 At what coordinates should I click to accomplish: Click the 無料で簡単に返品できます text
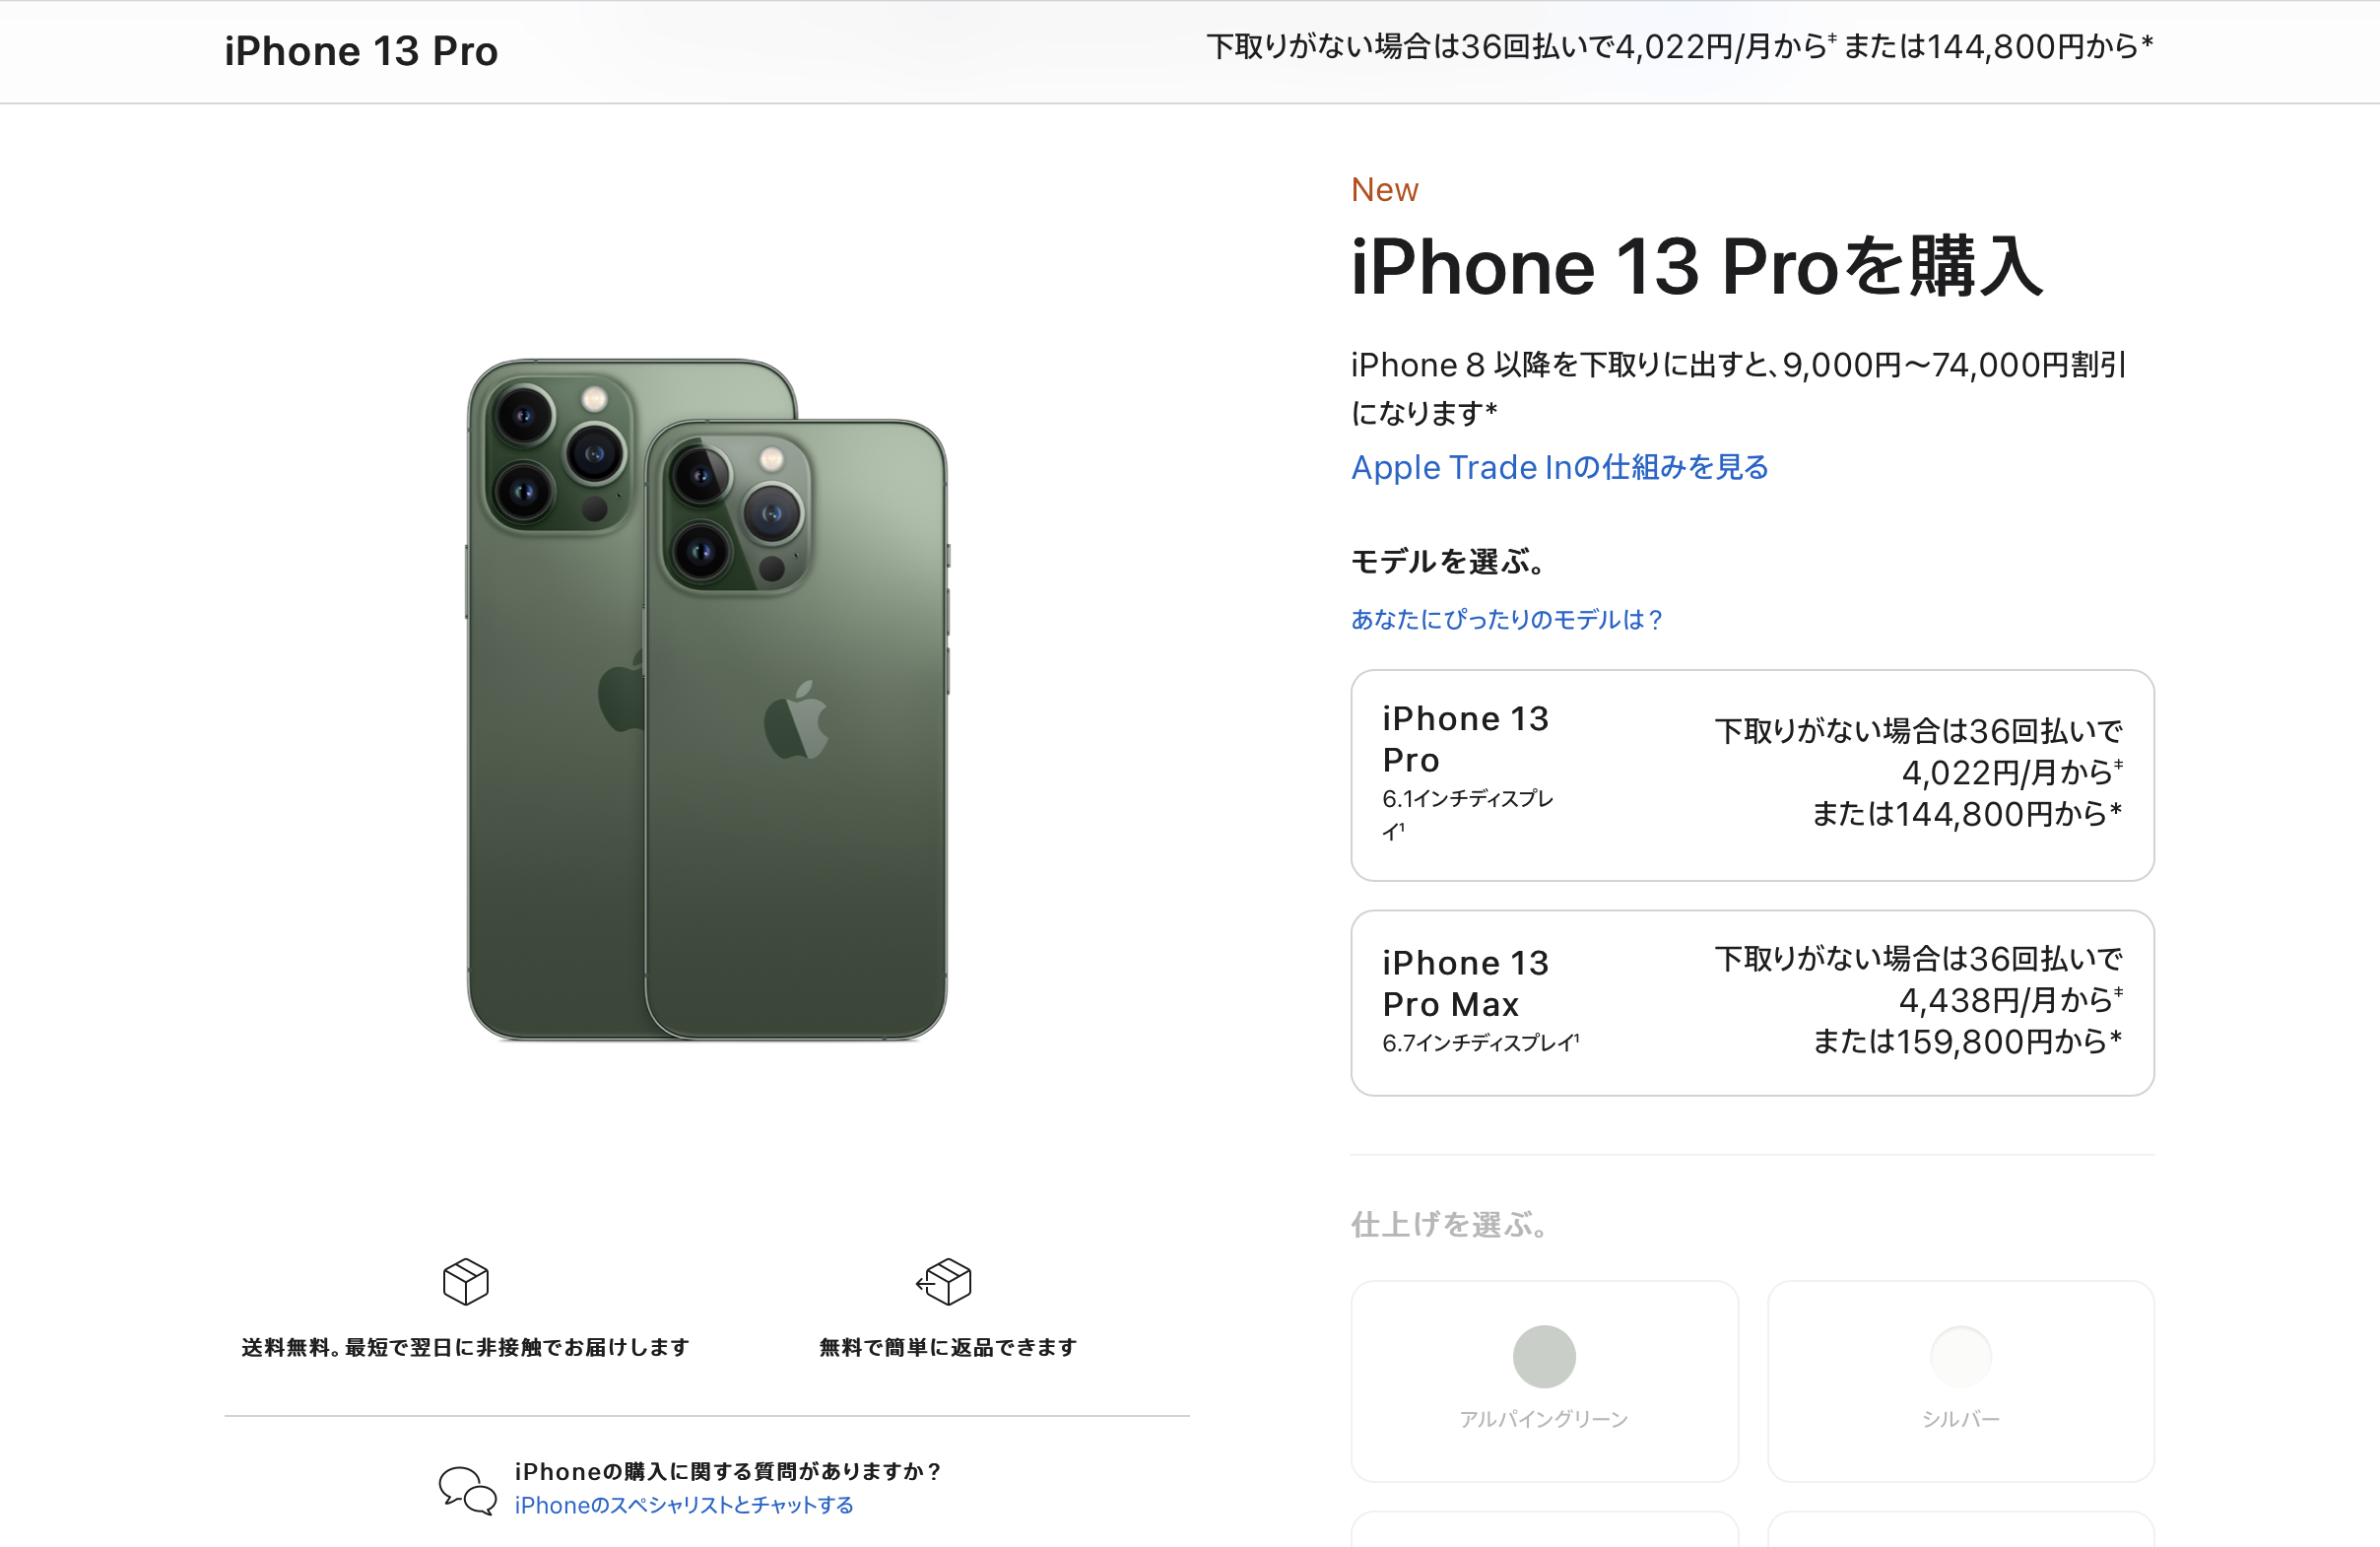[x=948, y=1347]
